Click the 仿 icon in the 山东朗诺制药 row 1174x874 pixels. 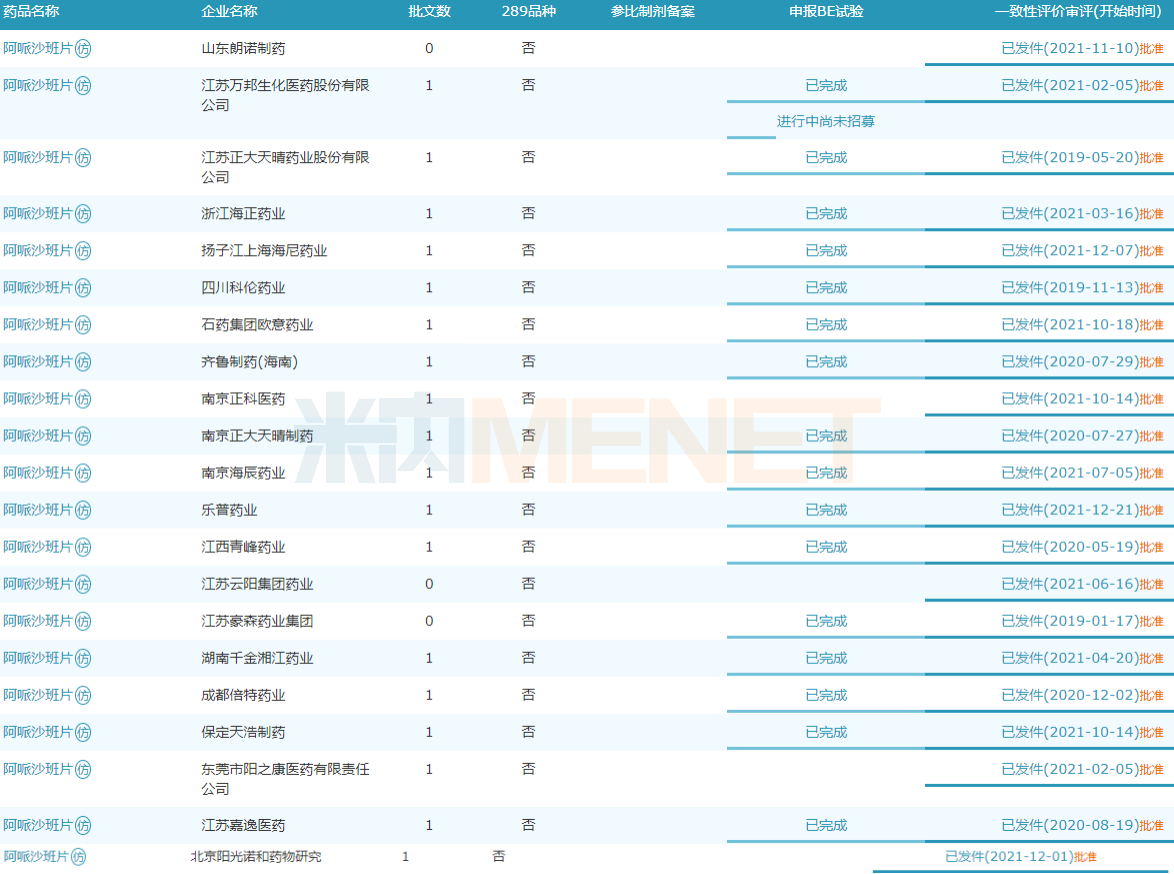point(83,49)
